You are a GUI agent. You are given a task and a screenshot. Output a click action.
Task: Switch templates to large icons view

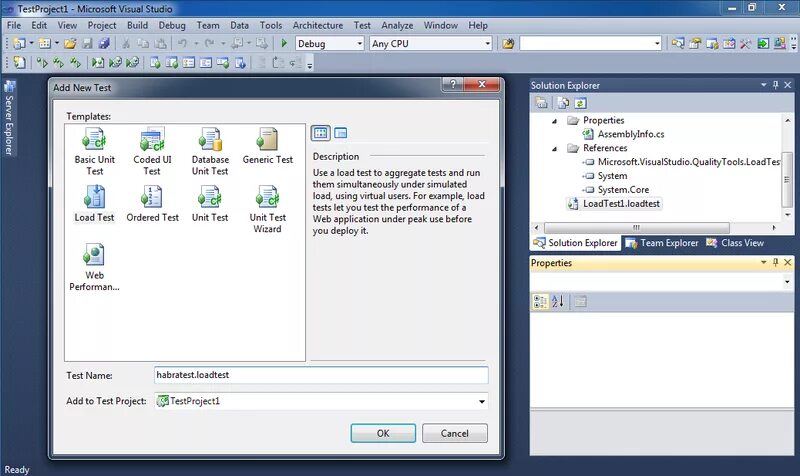coord(320,133)
